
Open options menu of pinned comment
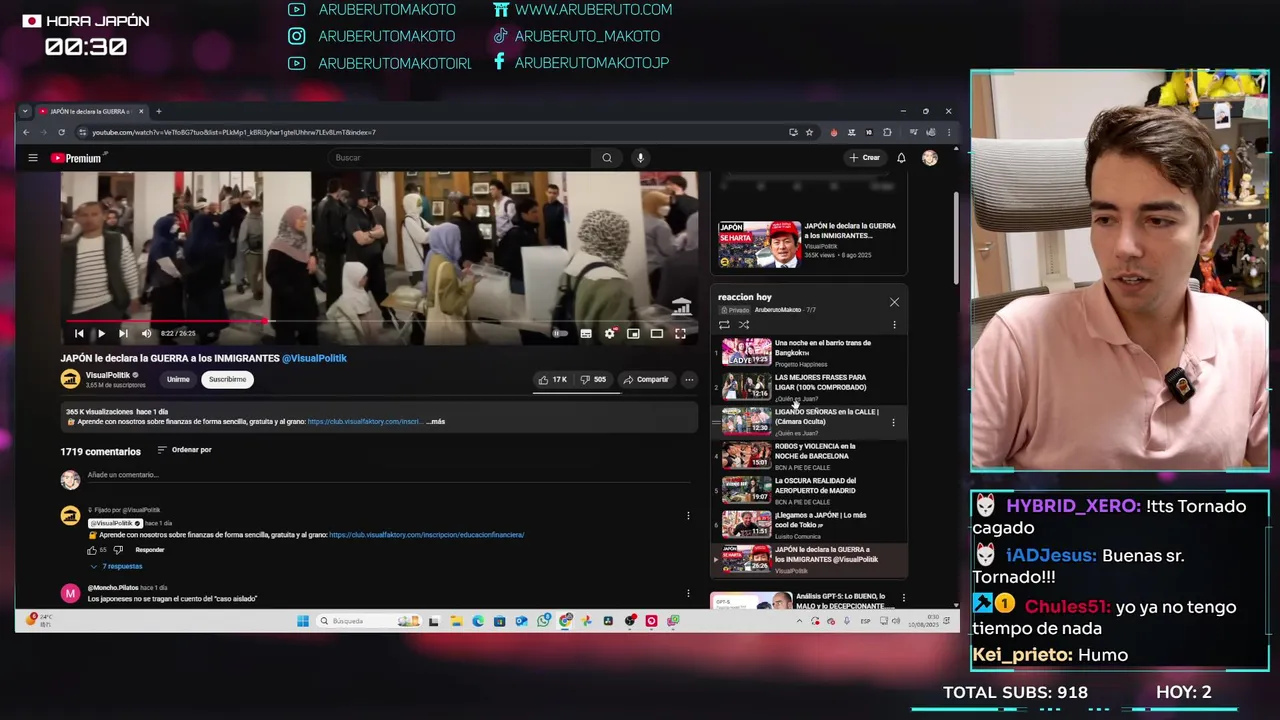(x=688, y=516)
